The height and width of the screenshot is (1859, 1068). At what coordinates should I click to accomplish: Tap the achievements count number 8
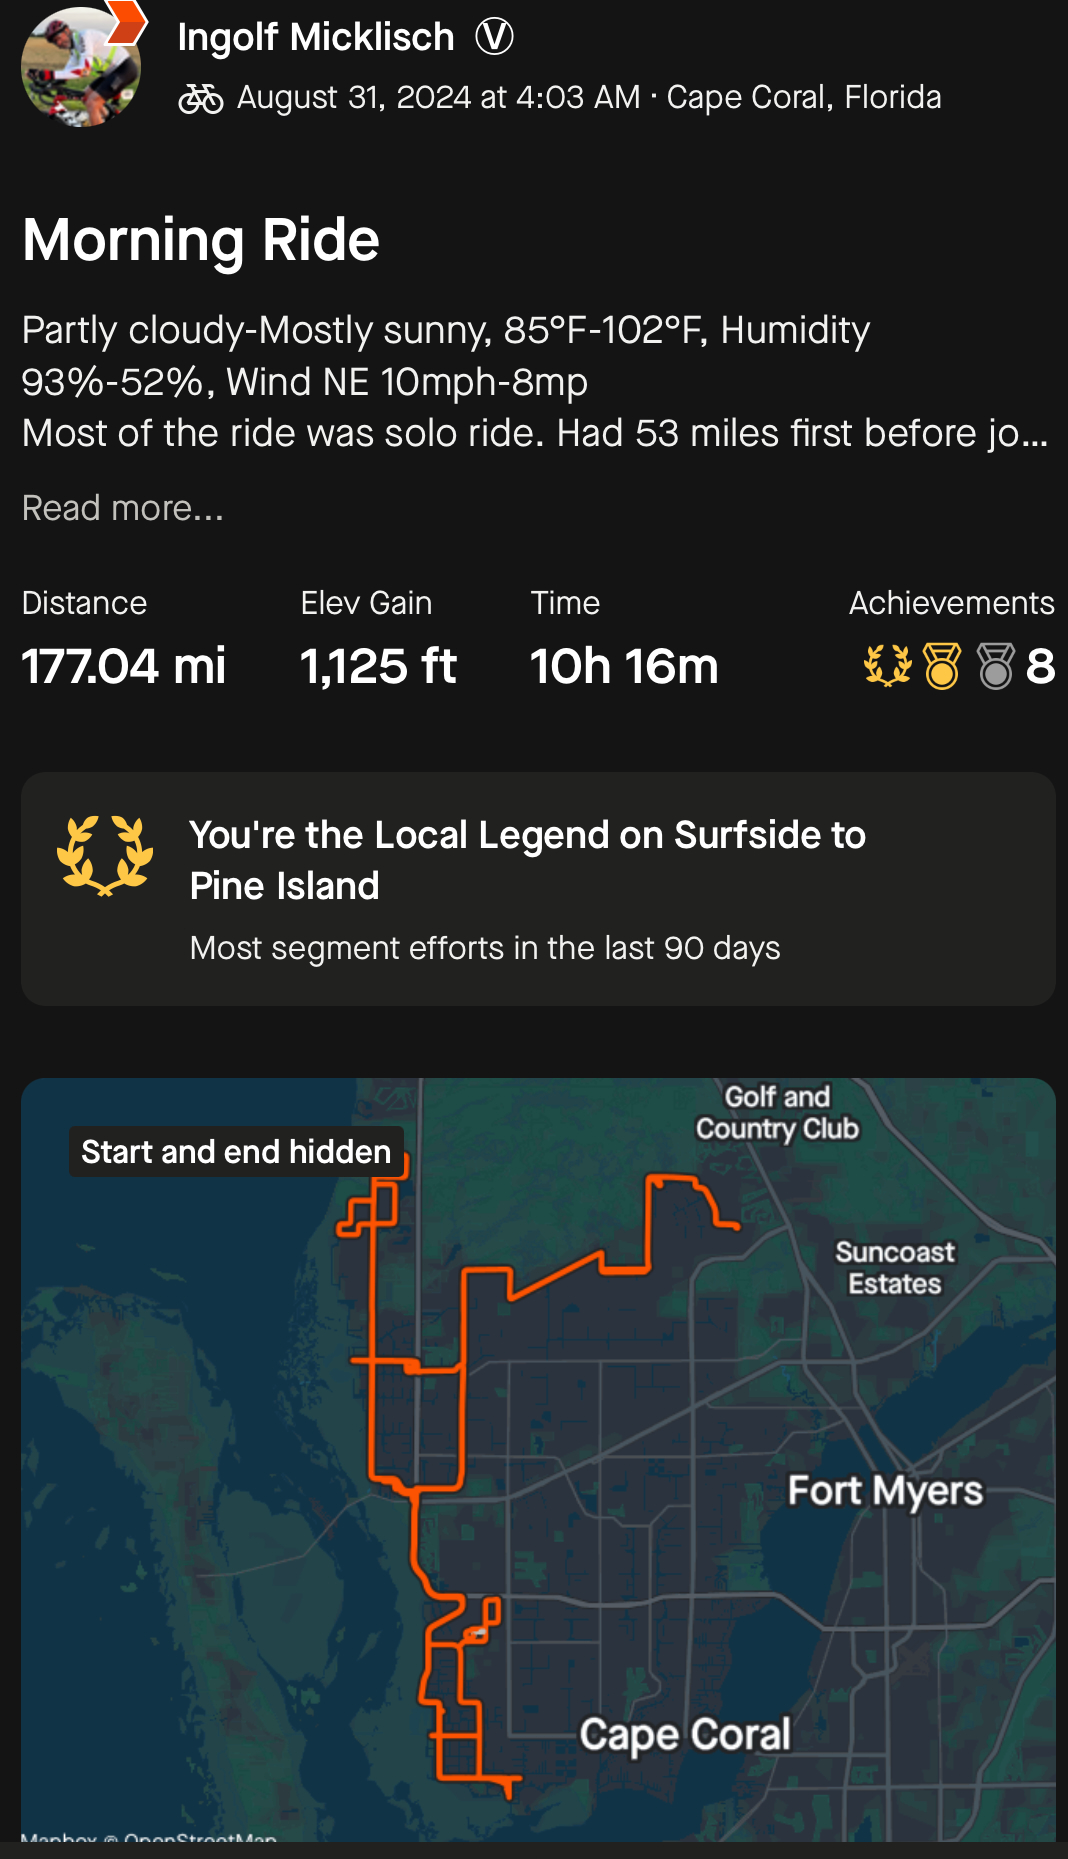pos(1040,666)
